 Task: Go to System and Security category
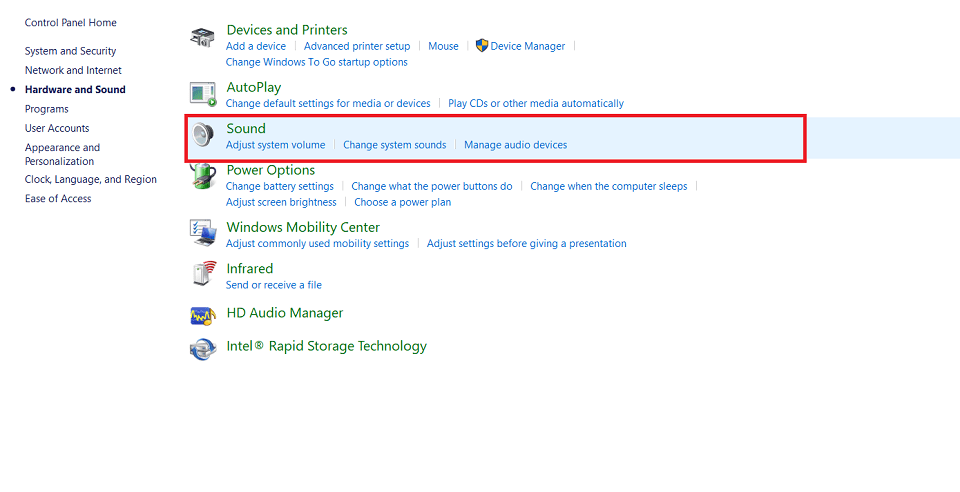tap(70, 51)
